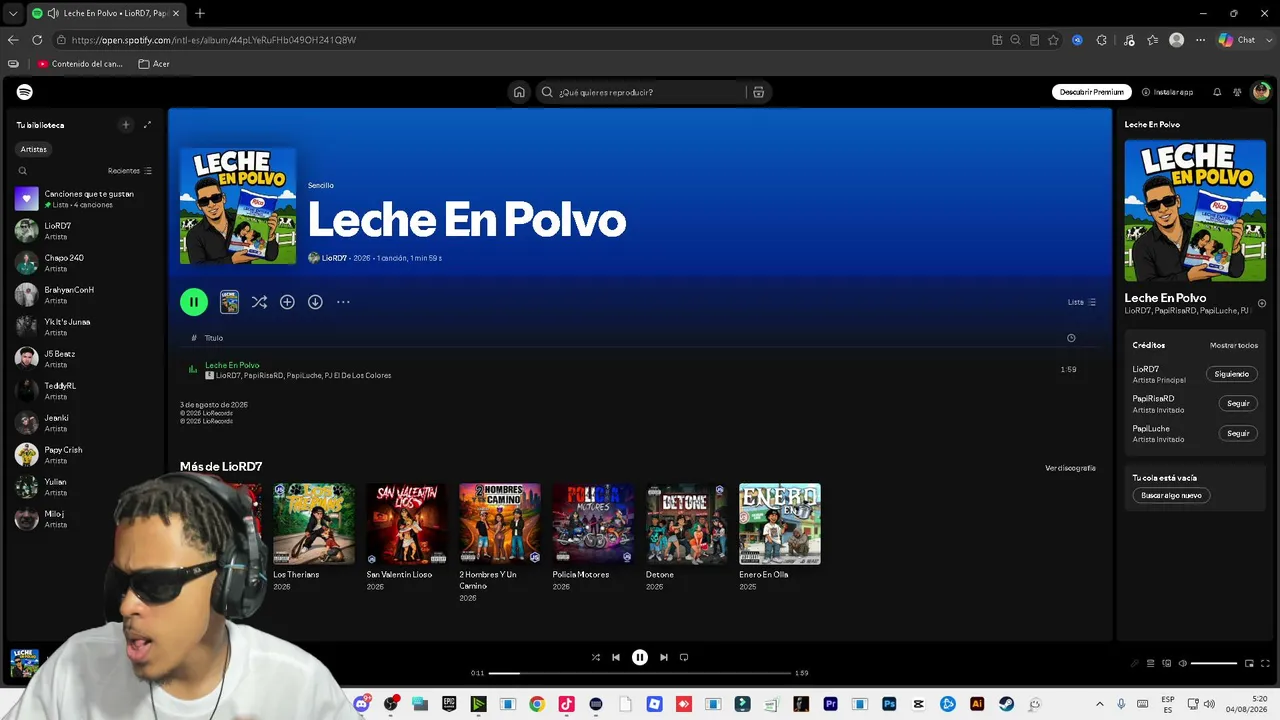Click Mostrar todos in the Créditos card
The width and height of the screenshot is (1280, 720).
tap(1234, 345)
